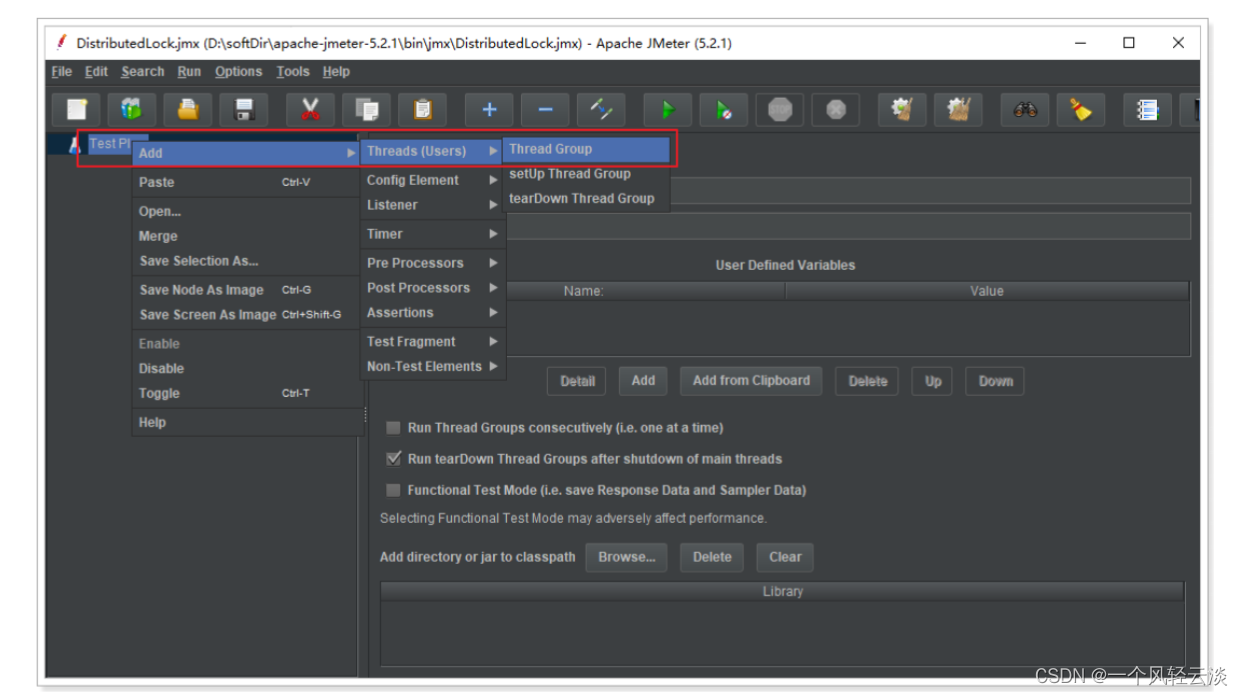
Task: Click the Stop test icon
Action: (780, 109)
